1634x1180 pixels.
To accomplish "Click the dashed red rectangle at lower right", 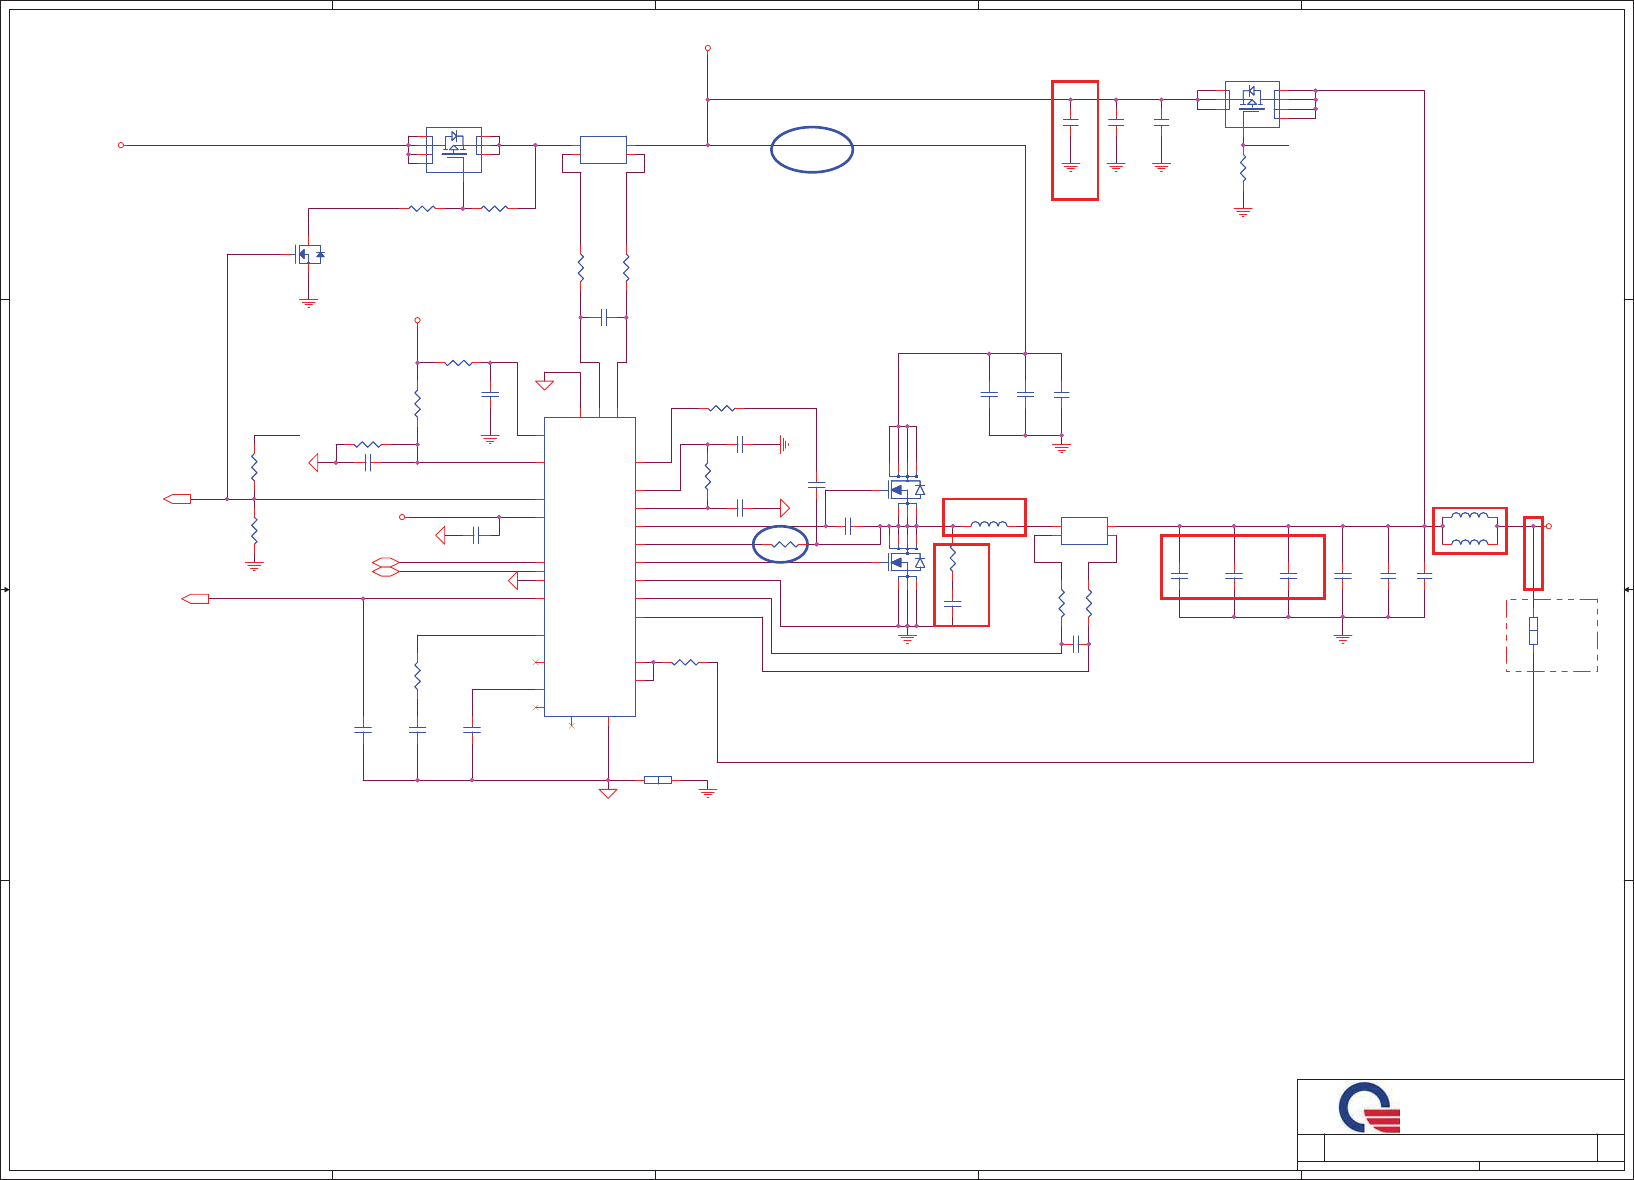I will click(1552, 635).
